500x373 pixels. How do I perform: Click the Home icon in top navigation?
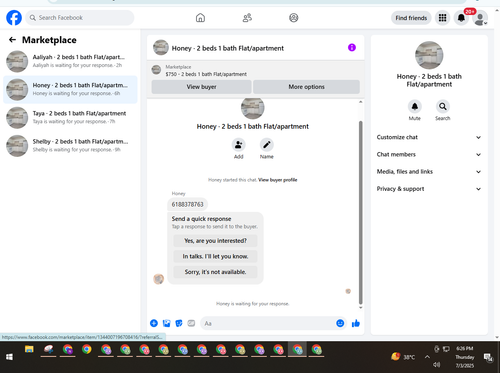pos(200,18)
